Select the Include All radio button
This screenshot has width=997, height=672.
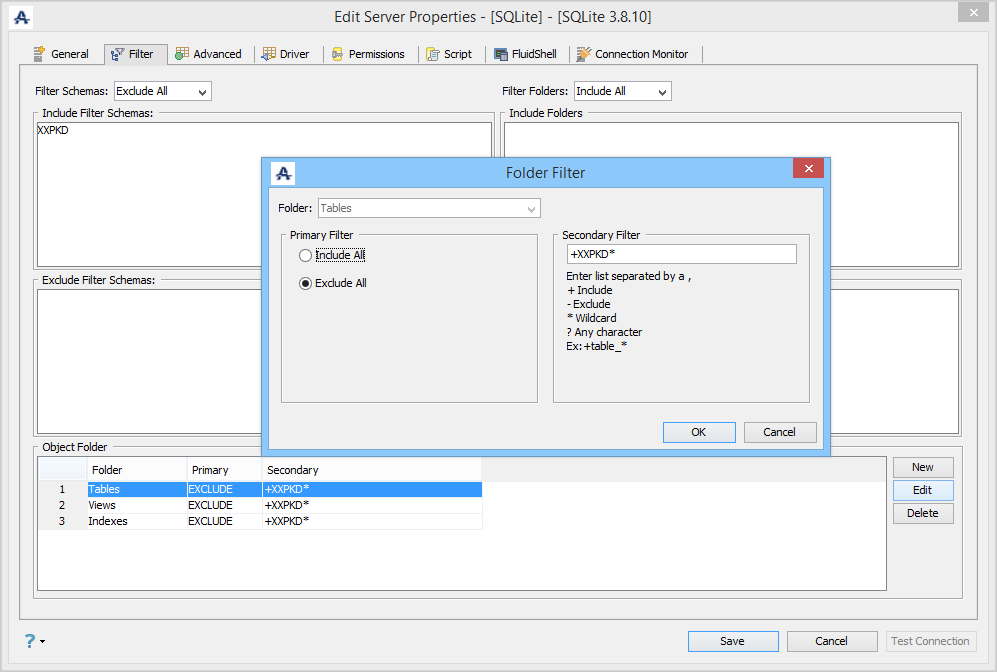click(x=305, y=255)
